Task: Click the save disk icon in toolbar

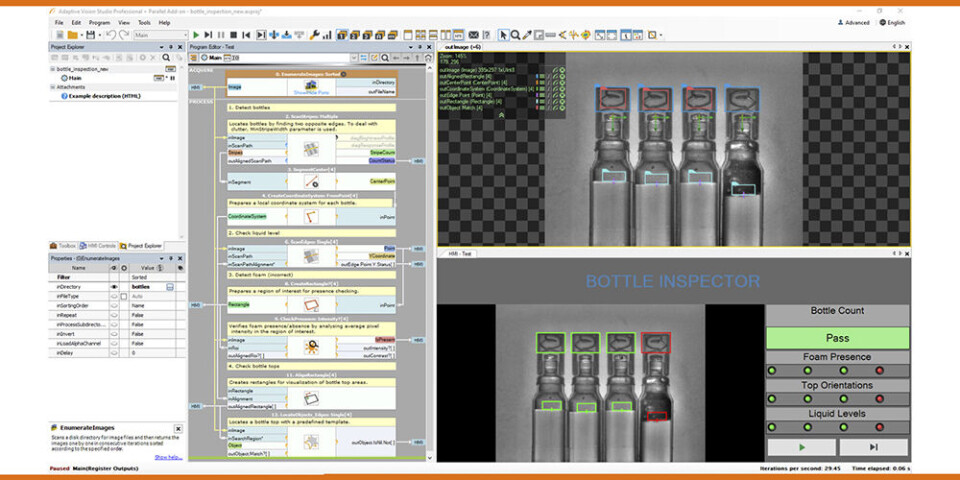Action: (91, 35)
